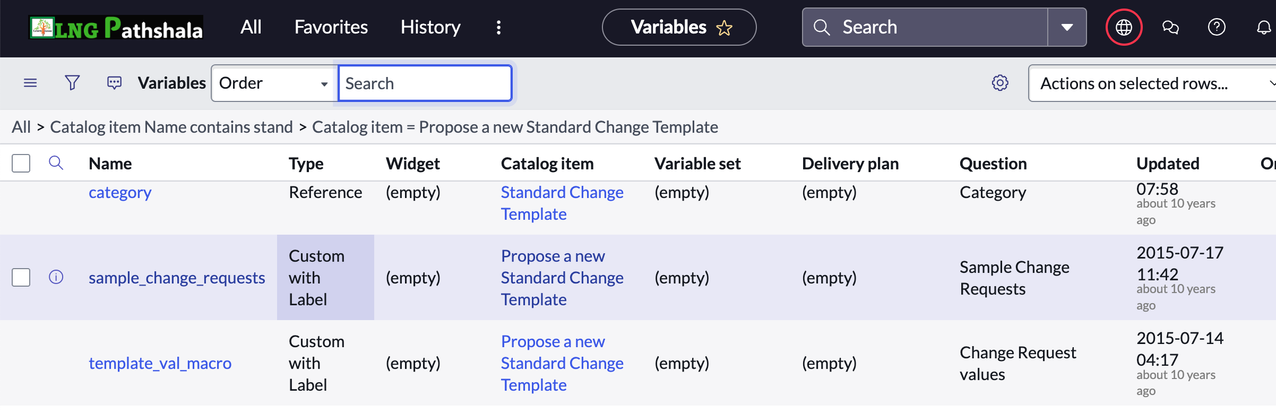This screenshot has height=412, width=1276.
Task: Open Actions on selected rows dropdown
Action: coord(1152,83)
